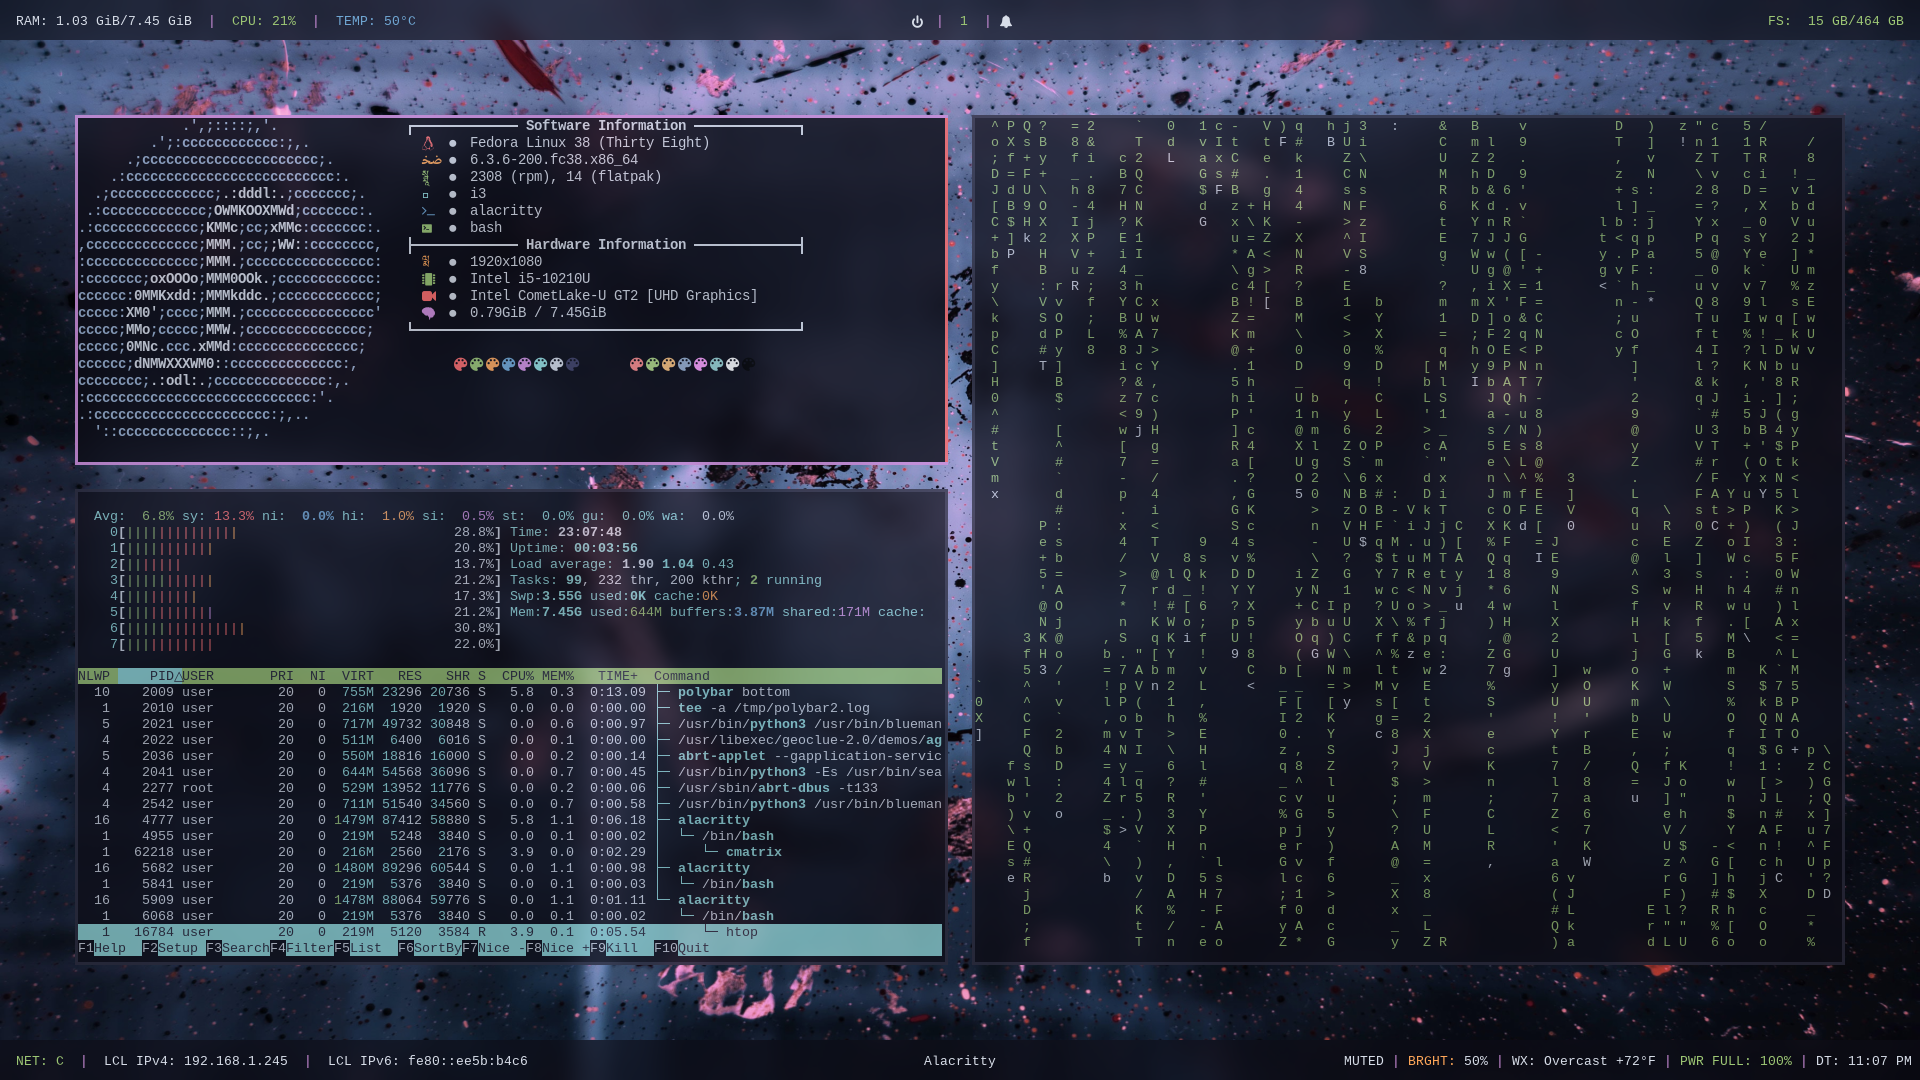The height and width of the screenshot is (1080, 1920).
Task: Sort htop by the CPU% column header
Action: [x=517, y=677]
